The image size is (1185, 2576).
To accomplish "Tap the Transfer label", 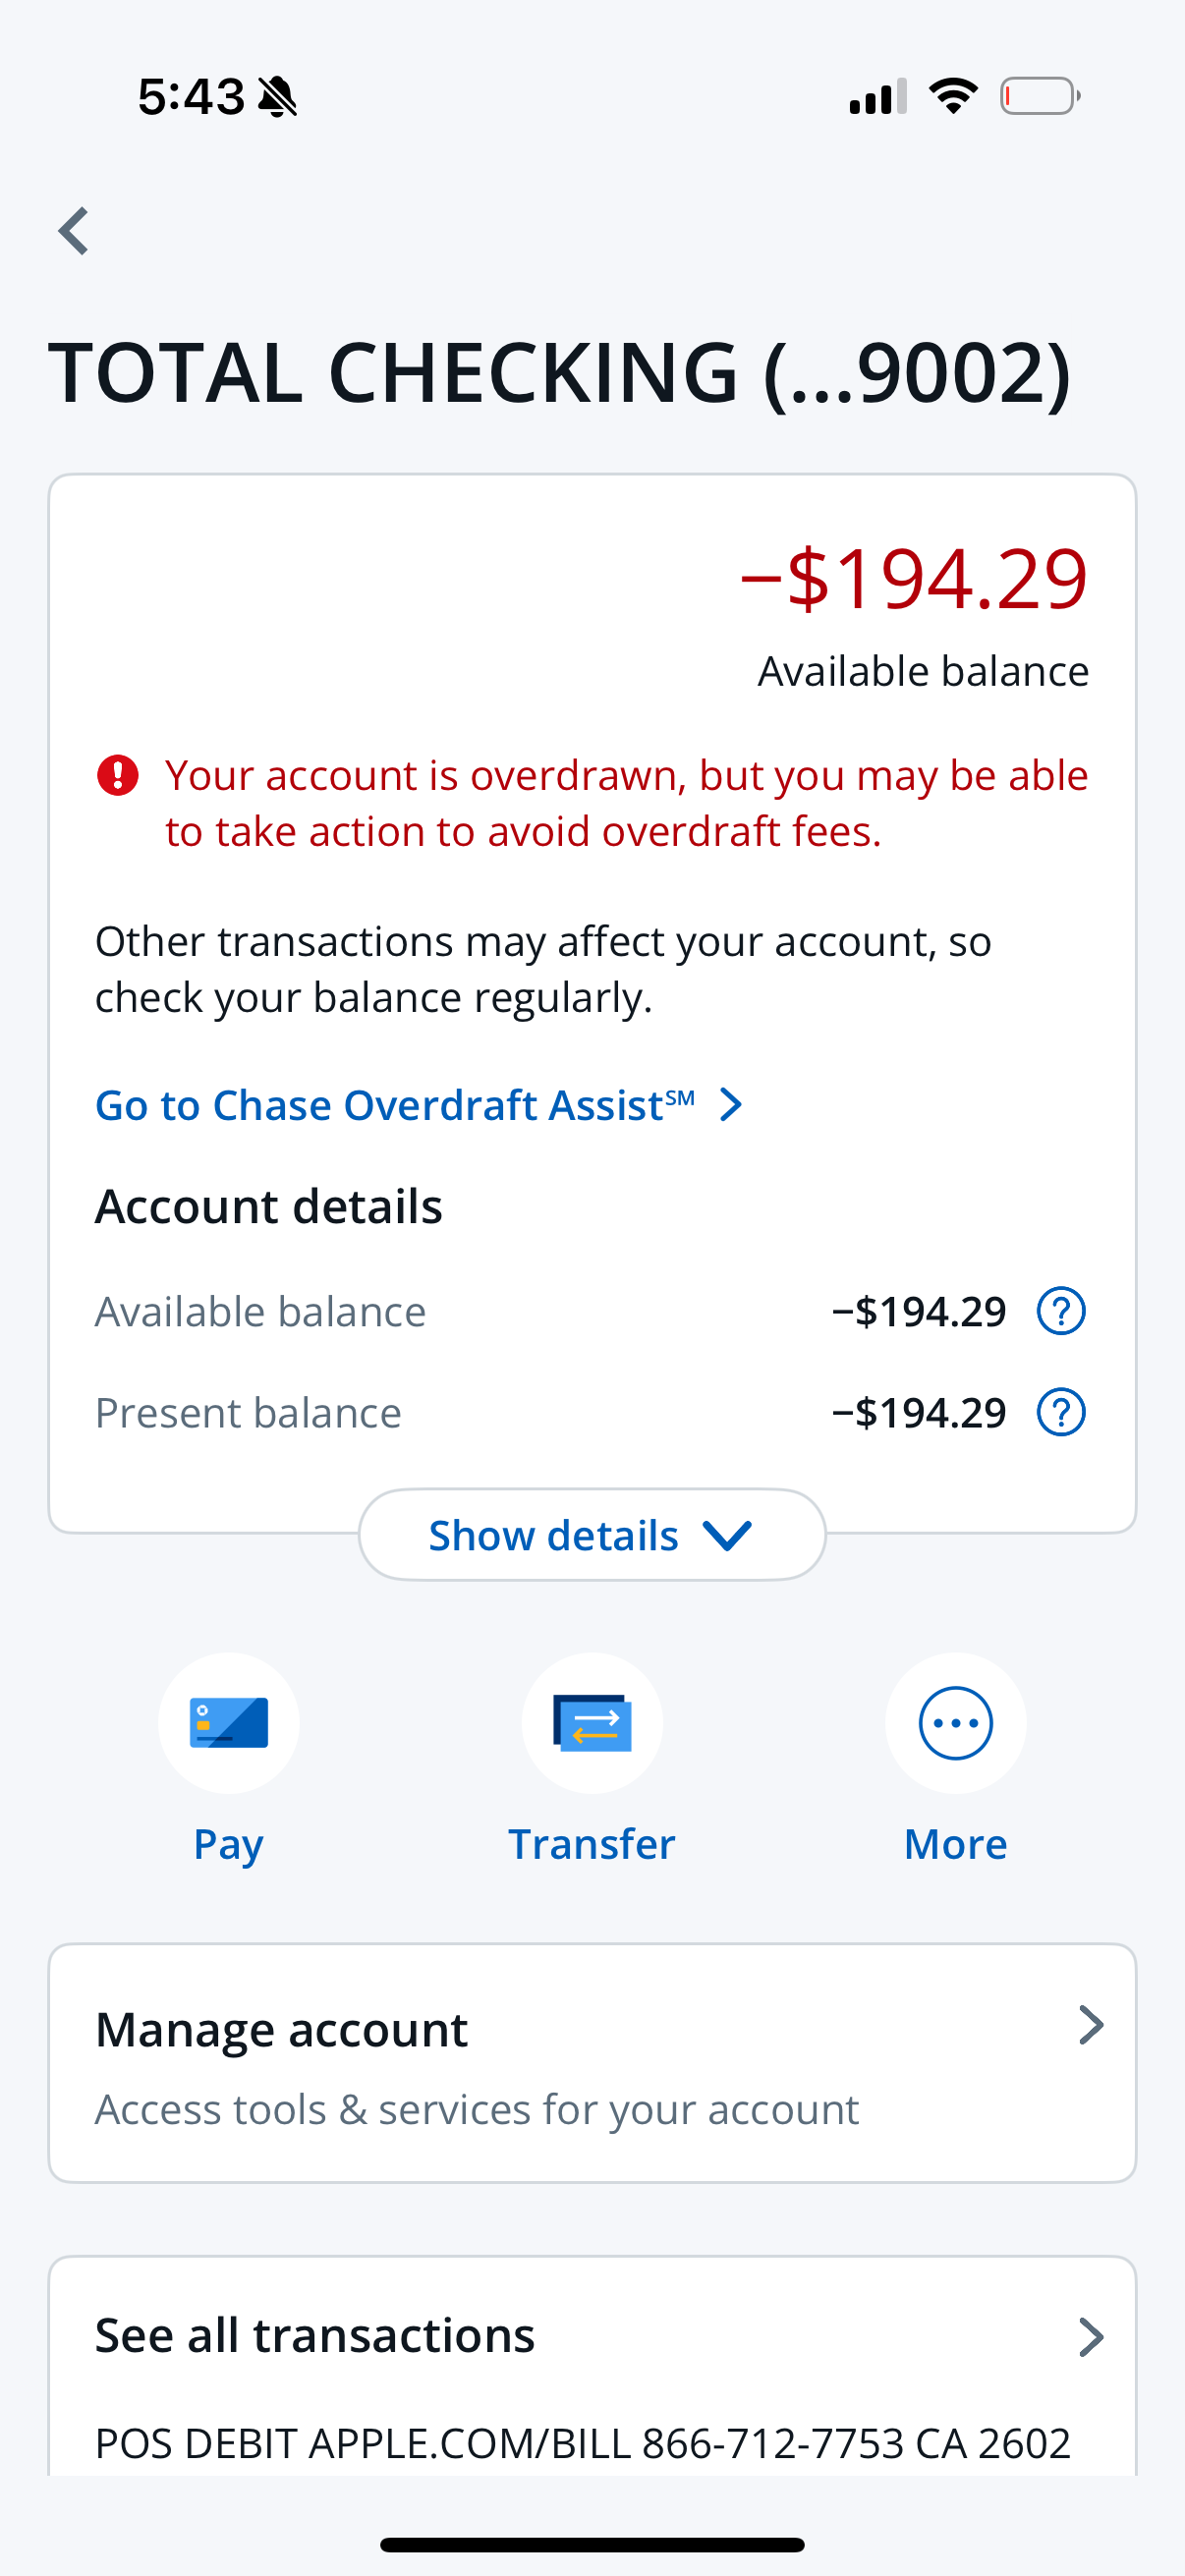I will tap(592, 1844).
